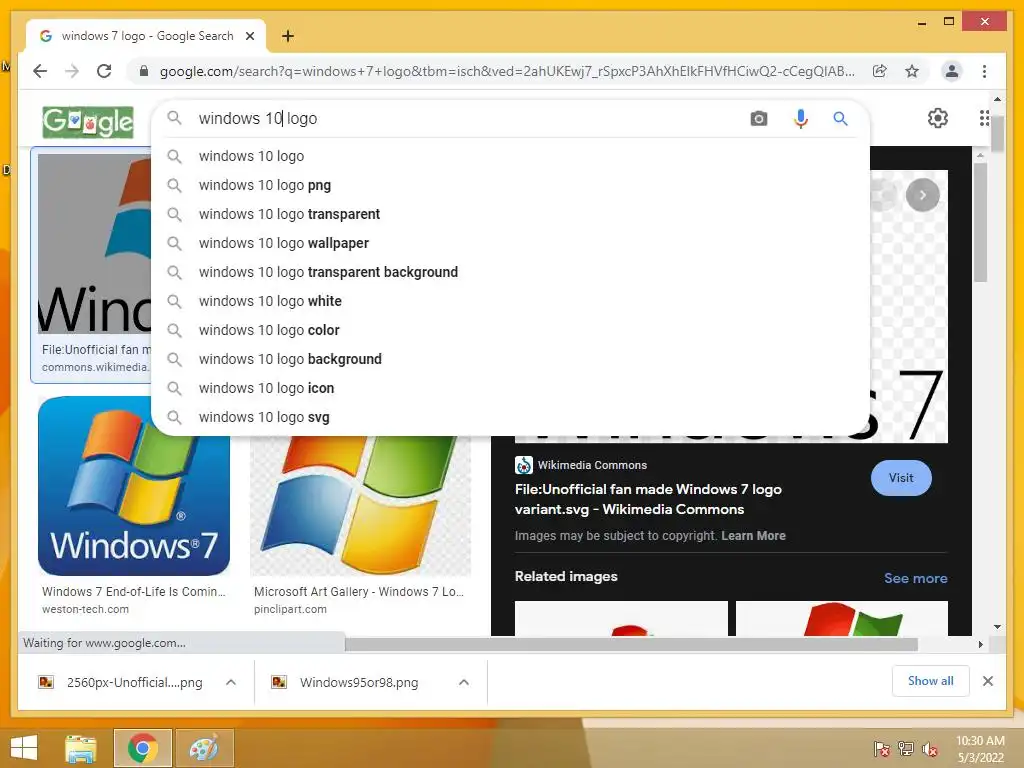Viewport: 1024px width, 768px height.
Task: Open Paint from taskbar
Action: (204, 748)
